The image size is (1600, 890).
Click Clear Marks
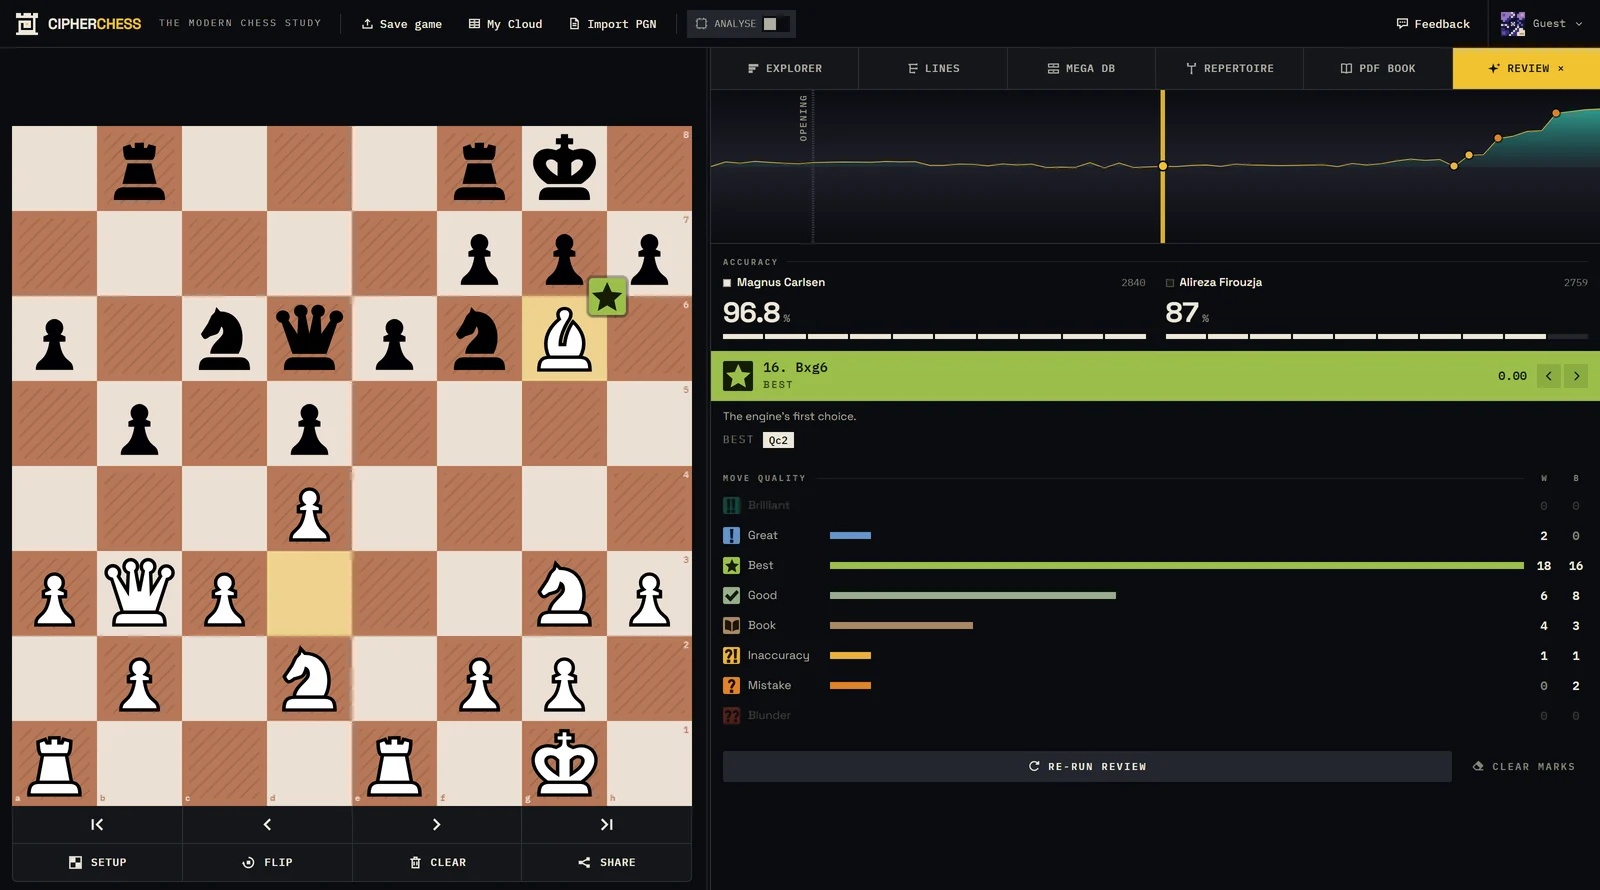[x=1524, y=766]
